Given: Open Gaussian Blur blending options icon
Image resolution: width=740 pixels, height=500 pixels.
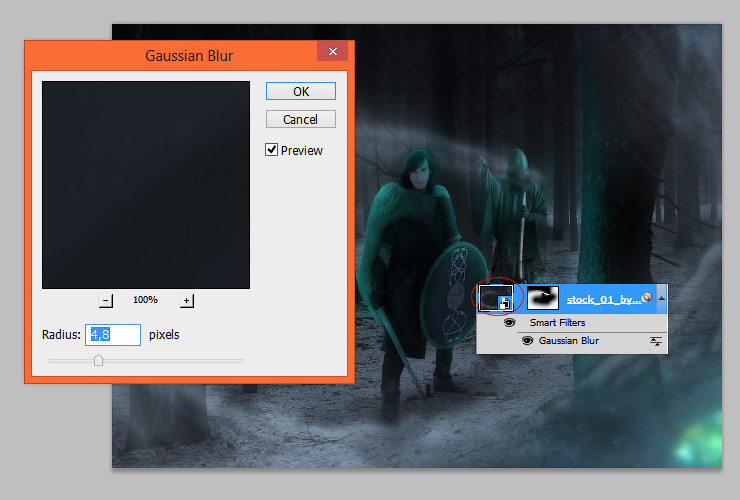Looking at the screenshot, I should pos(656,341).
